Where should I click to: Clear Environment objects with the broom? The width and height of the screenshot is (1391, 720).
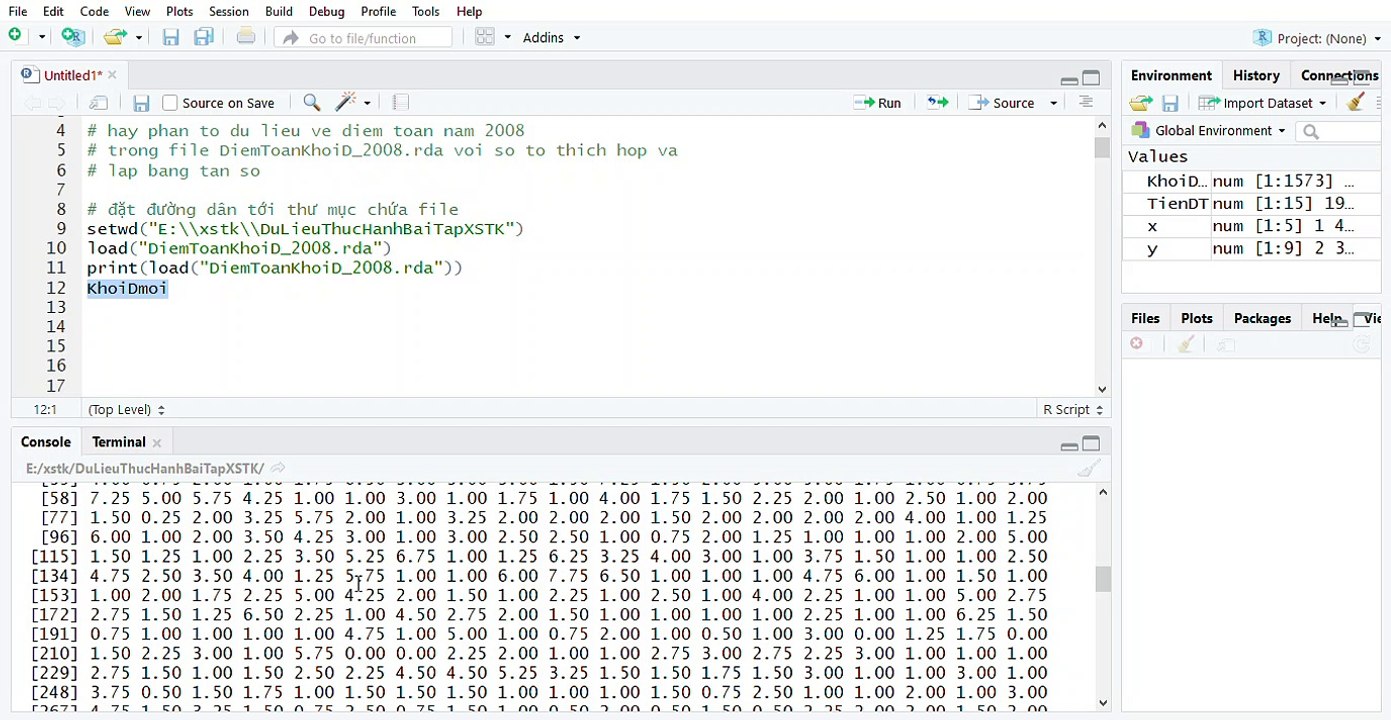[x=1356, y=103]
